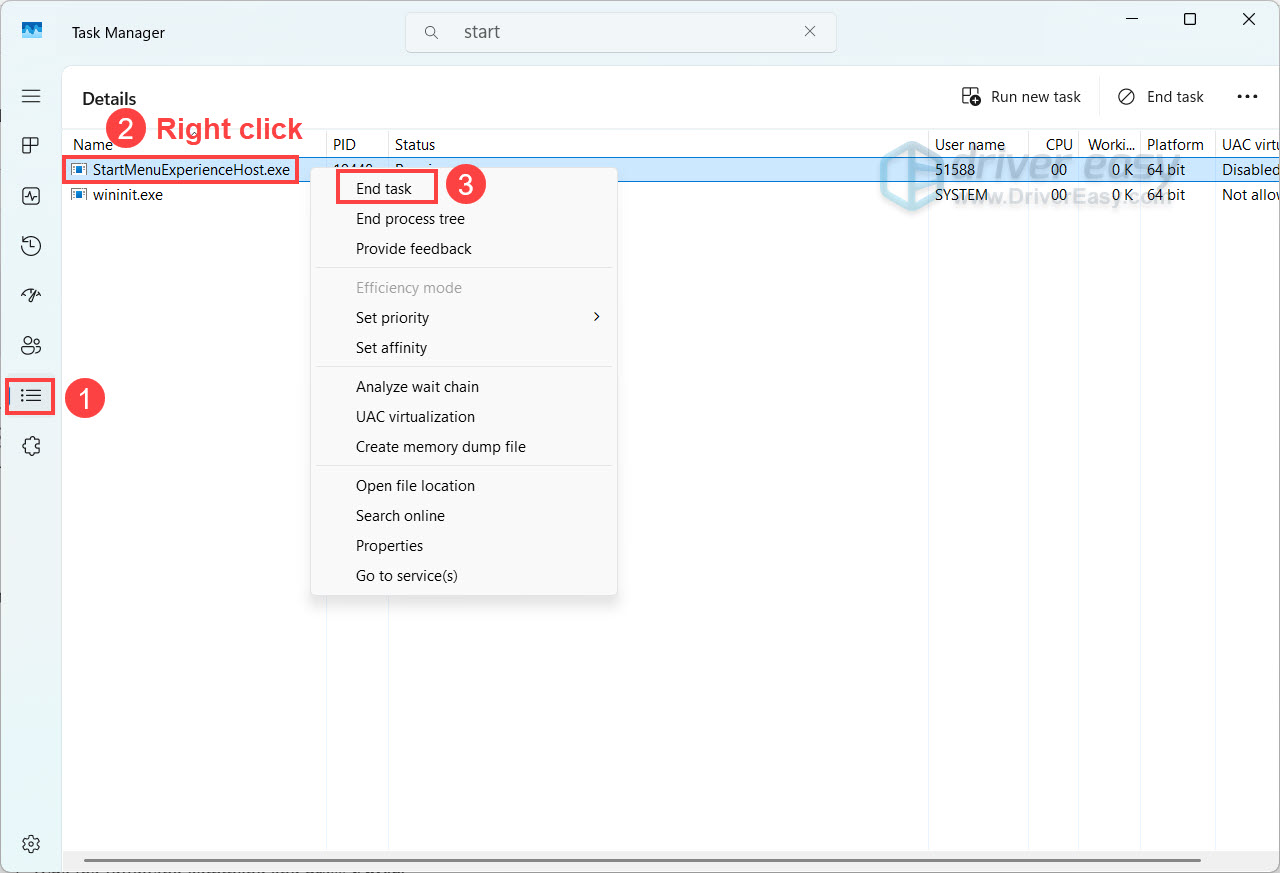The image size is (1280, 873).
Task: Open the Users page icon
Action: (31, 346)
